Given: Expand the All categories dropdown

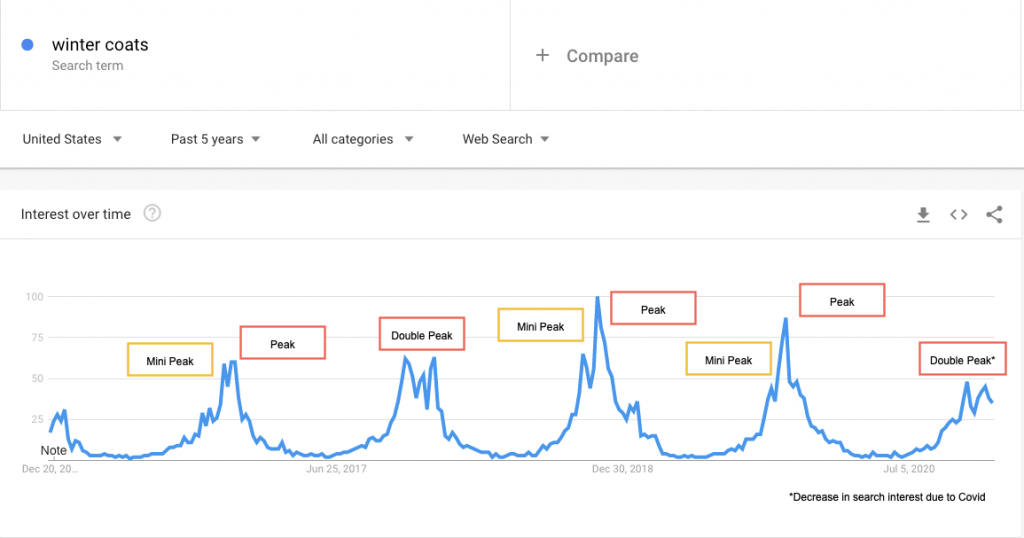Looking at the screenshot, I should point(362,139).
